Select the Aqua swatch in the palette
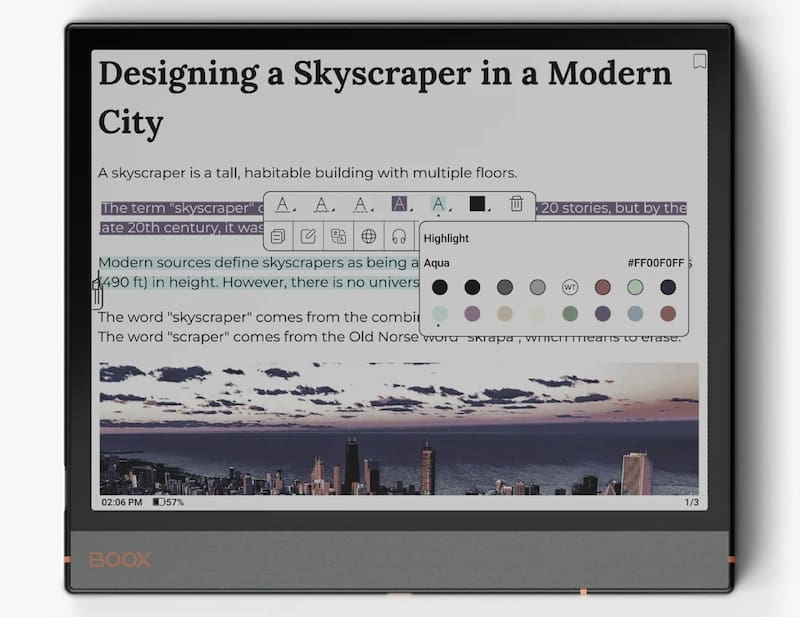The height and width of the screenshot is (617, 800). [440, 314]
